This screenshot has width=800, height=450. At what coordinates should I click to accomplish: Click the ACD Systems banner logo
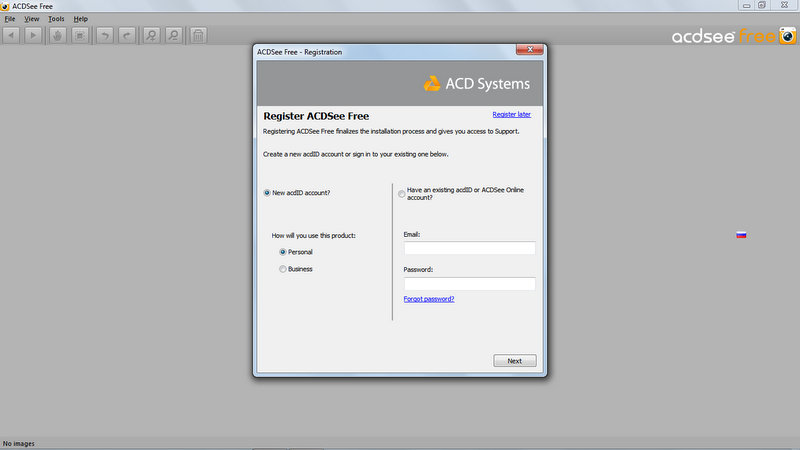[x=477, y=84]
